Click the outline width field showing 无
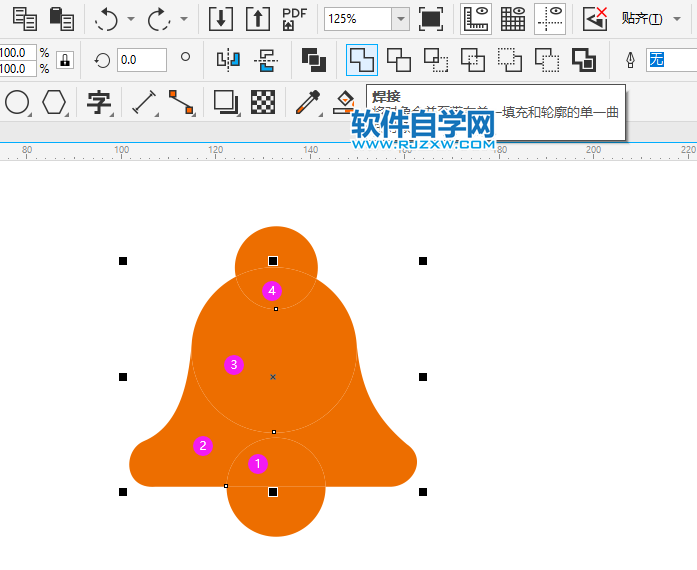The height and width of the screenshot is (570, 697). (x=670, y=60)
